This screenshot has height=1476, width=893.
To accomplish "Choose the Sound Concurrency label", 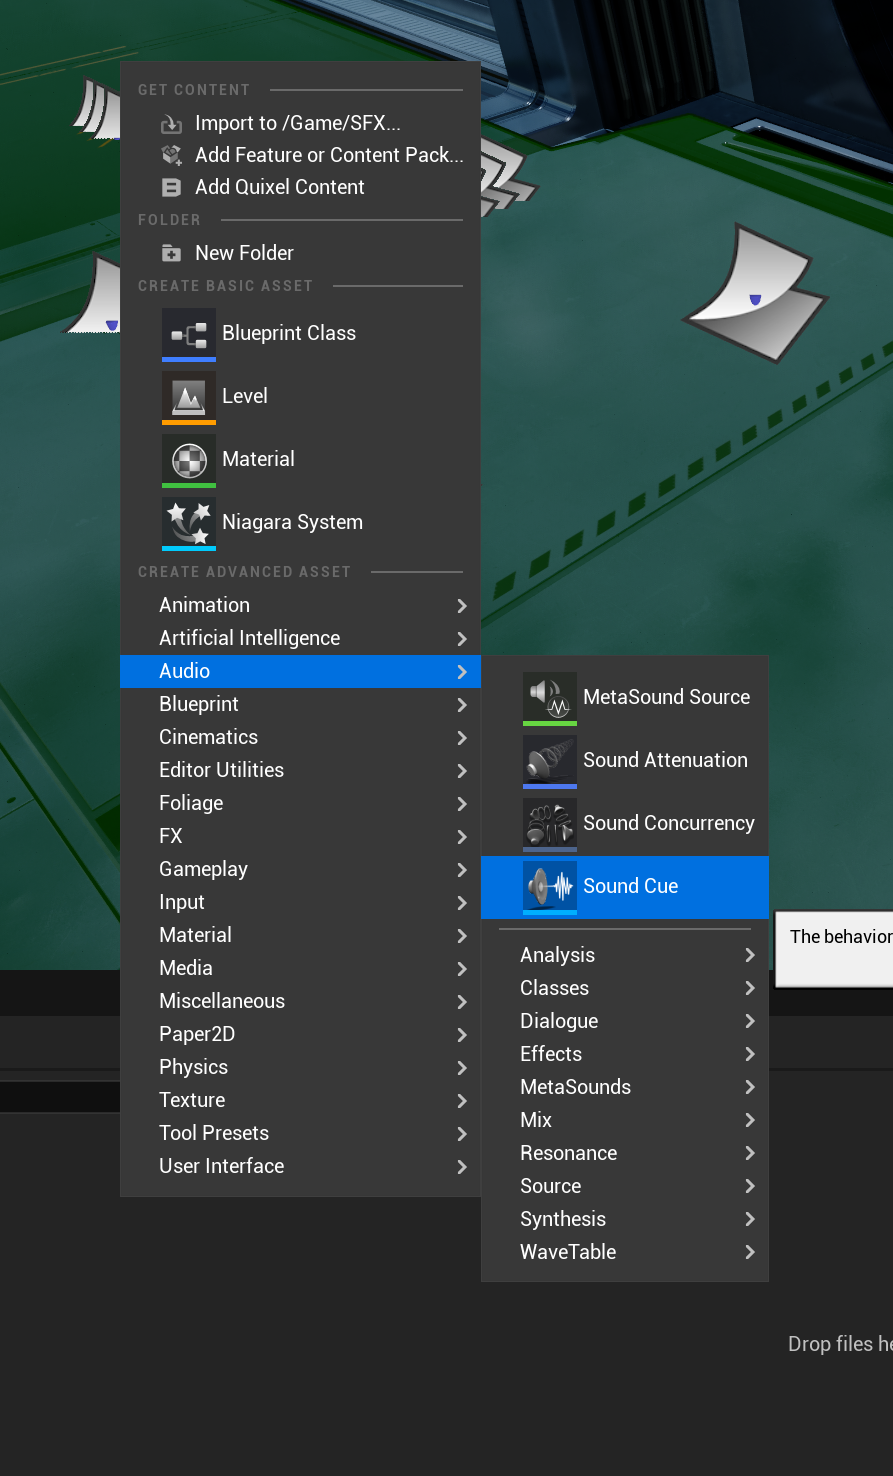I will [669, 823].
